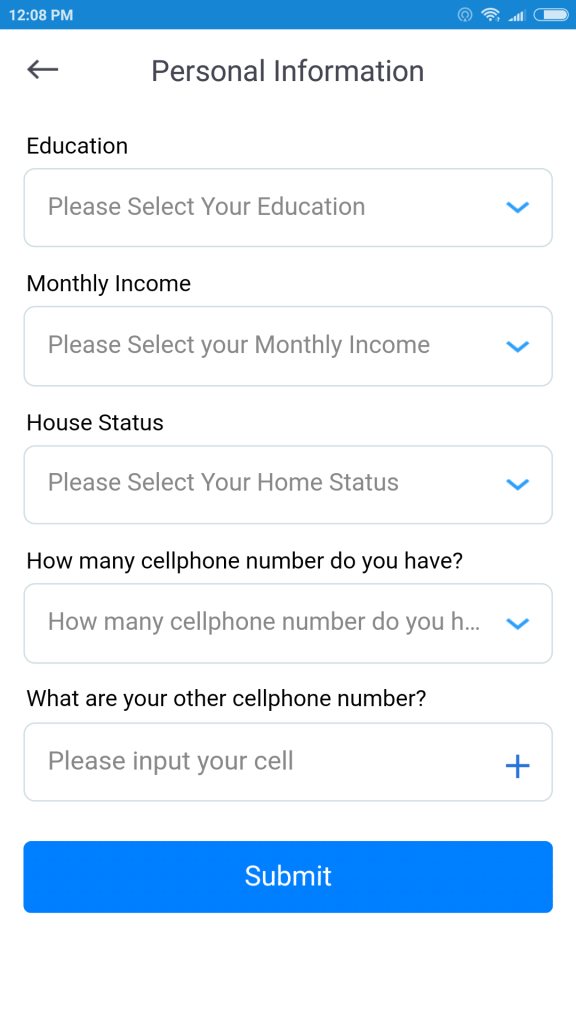Tap the battery icon in status bar
576x1024 pixels.
(x=551, y=14)
